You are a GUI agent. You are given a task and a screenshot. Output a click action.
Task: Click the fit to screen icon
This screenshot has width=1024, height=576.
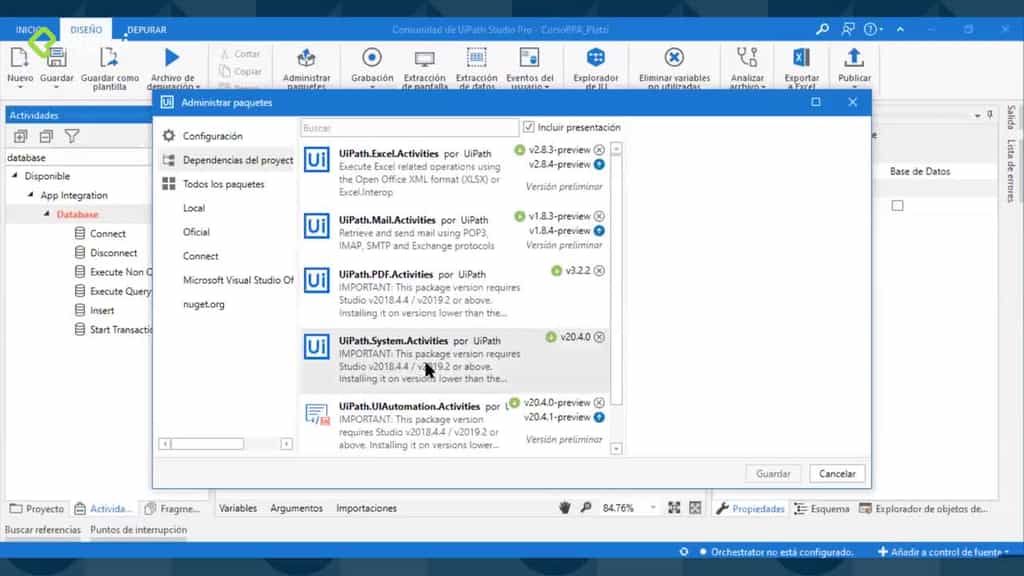[x=674, y=508]
